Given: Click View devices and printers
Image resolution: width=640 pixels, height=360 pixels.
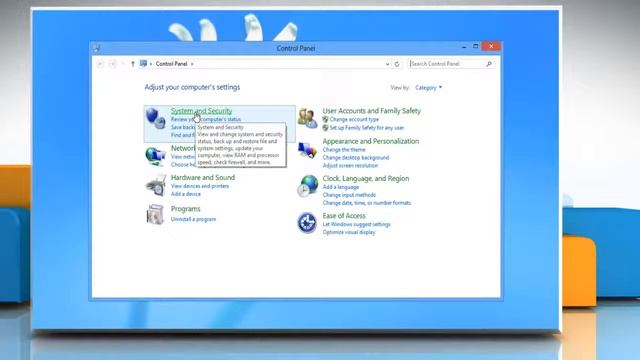Looking at the screenshot, I should (x=200, y=186).
